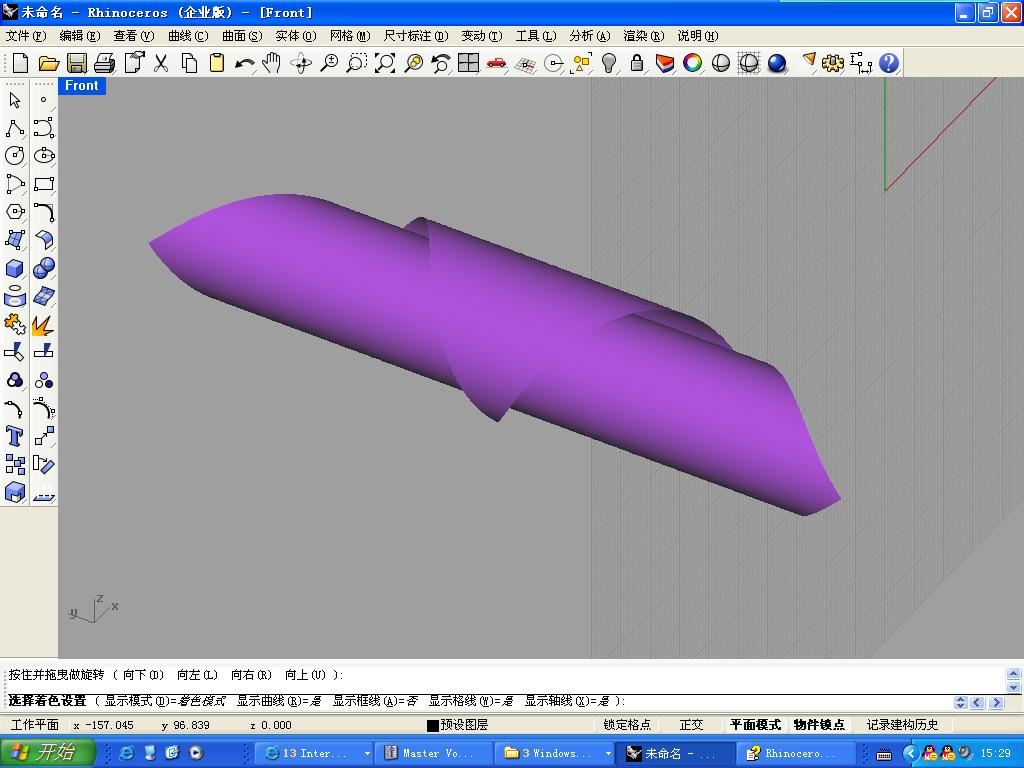This screenshot has height=768, width=1024.
Task: Click the 向左(L) command option
Action: [x=197, y=675]
